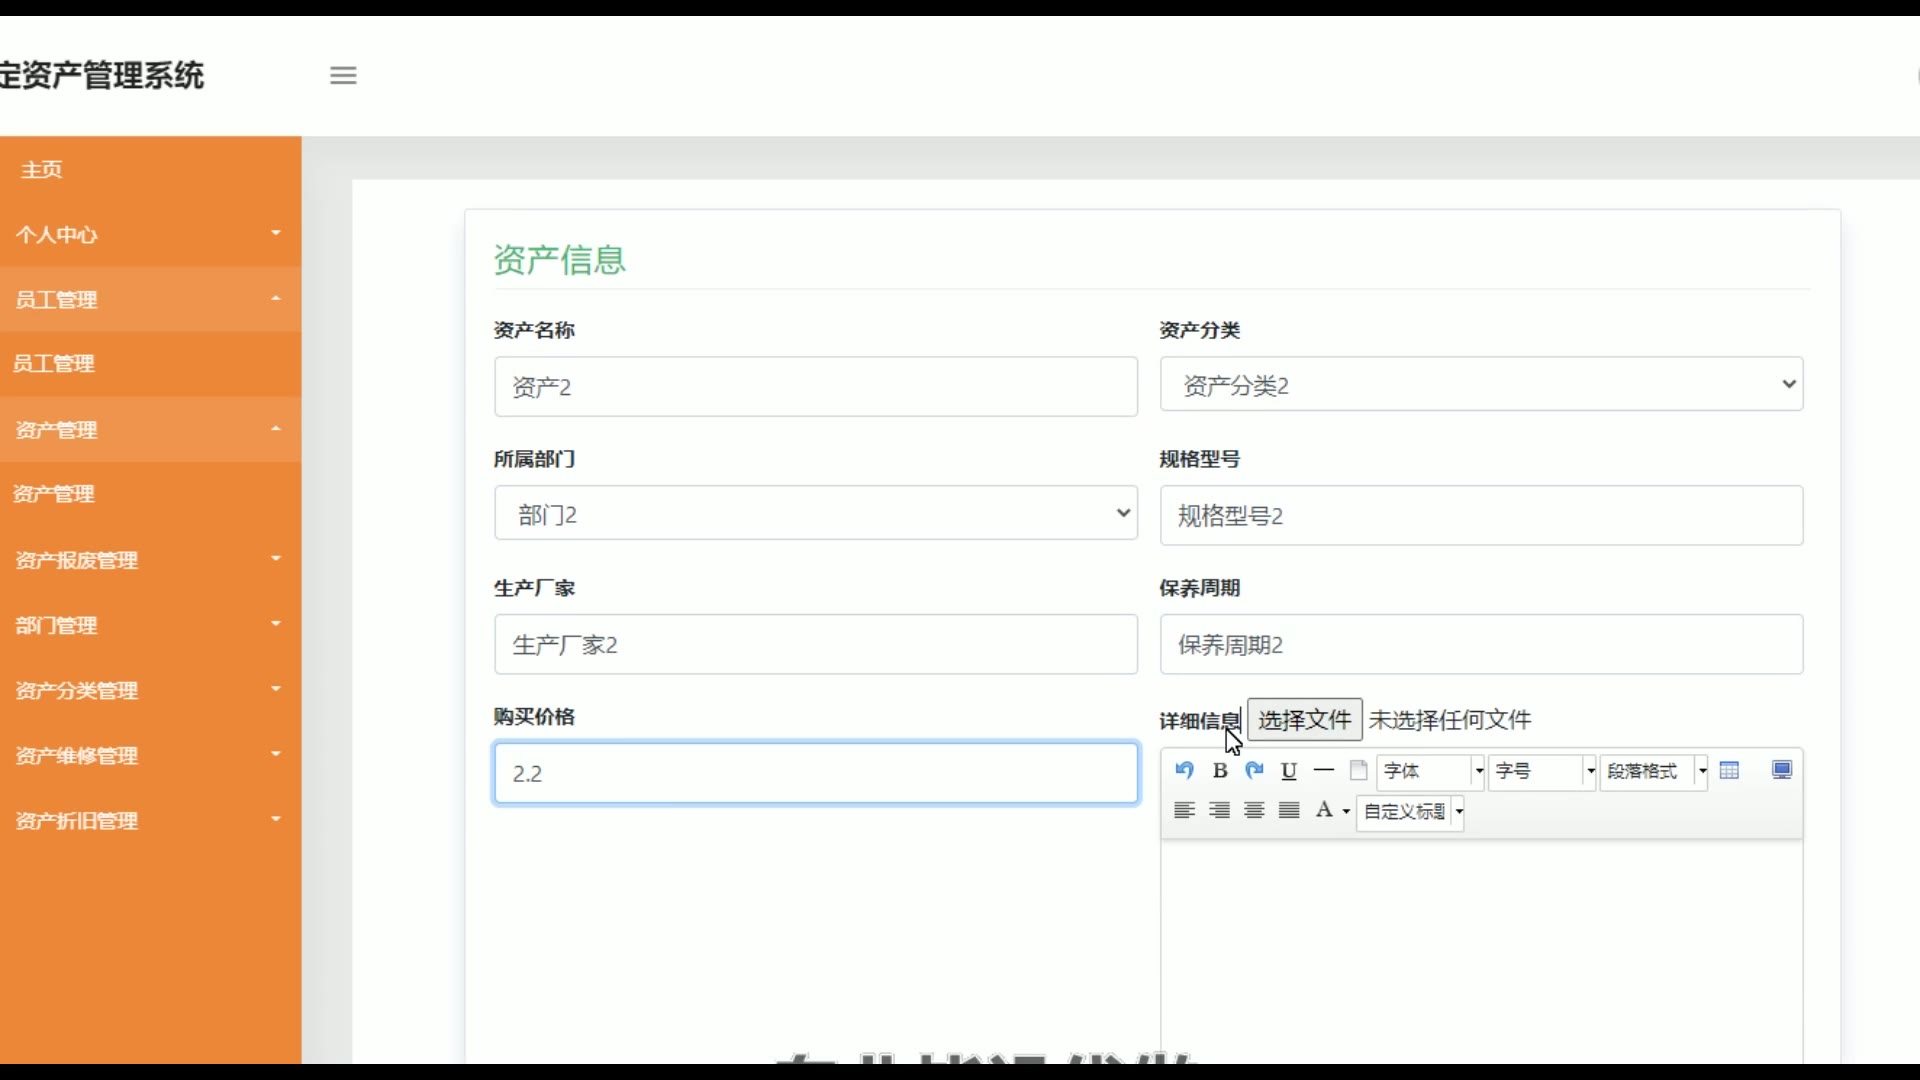Align text left in the editor

pos(1184,810)
